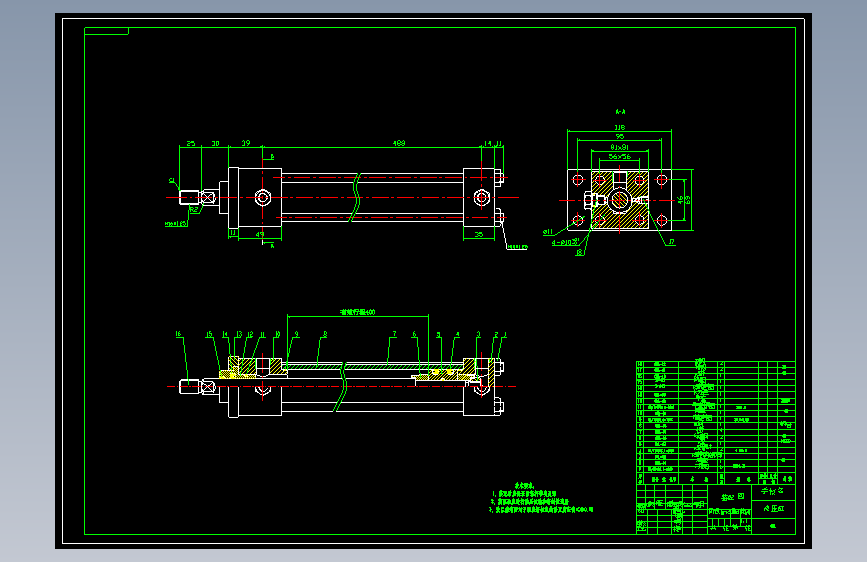This screenshot has width=867, height=562.
Task: Select the 118 width dimension
Action: 619,127
